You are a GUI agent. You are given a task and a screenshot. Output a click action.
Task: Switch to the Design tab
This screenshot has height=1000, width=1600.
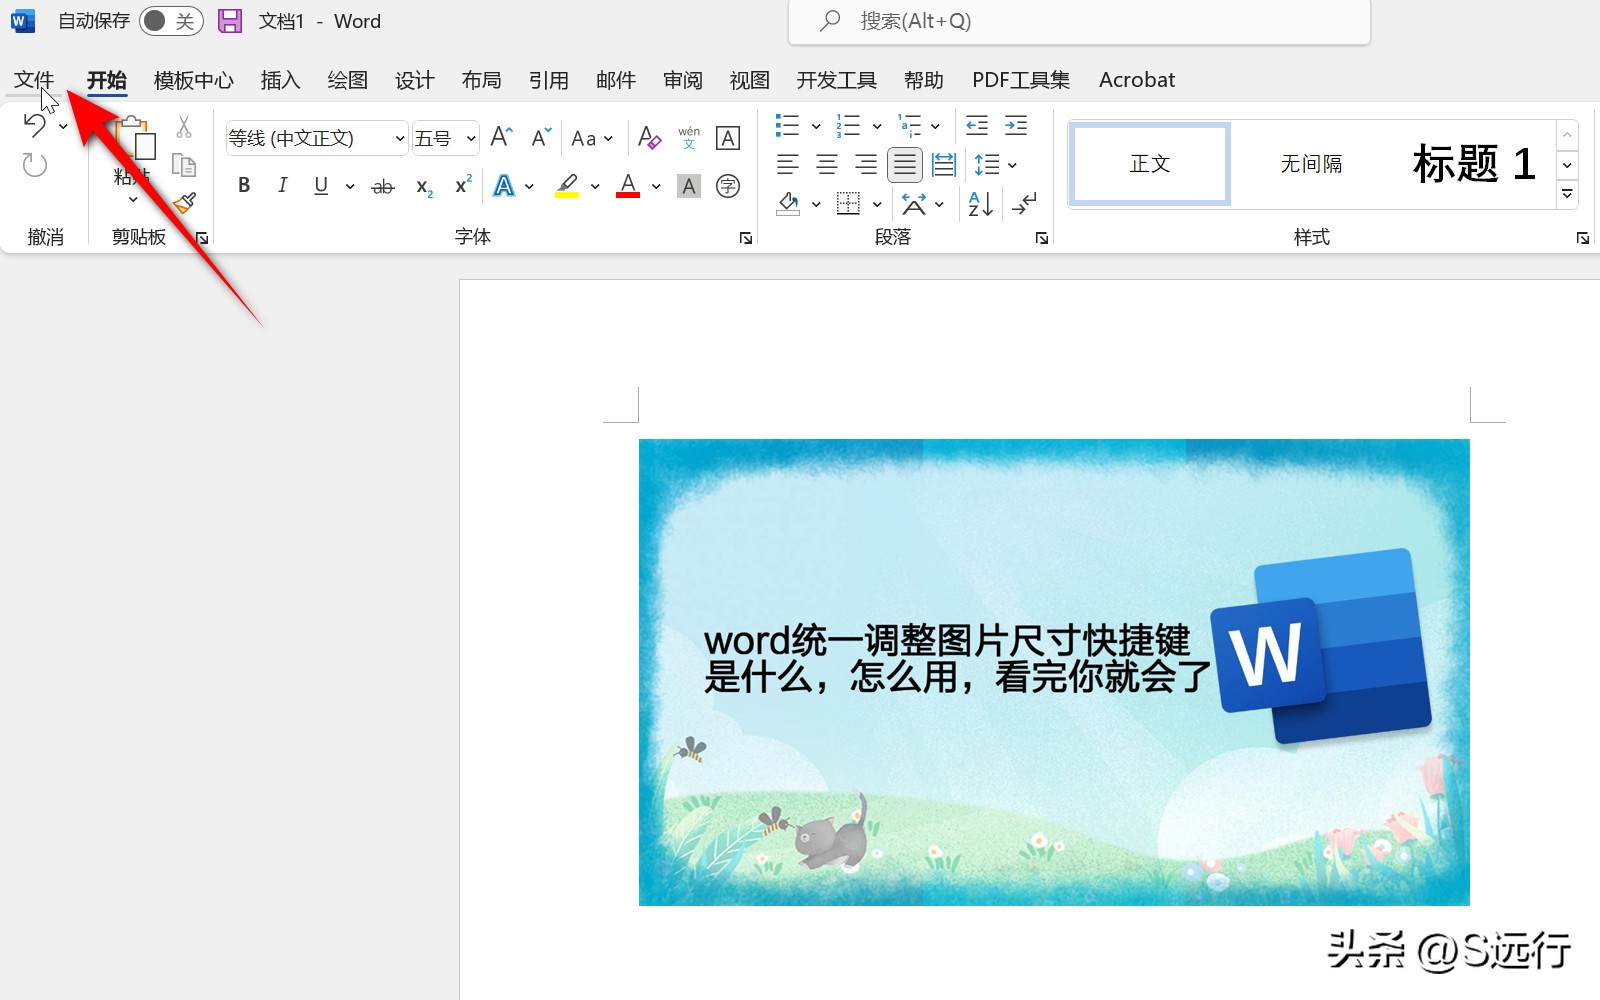[414, 80]
